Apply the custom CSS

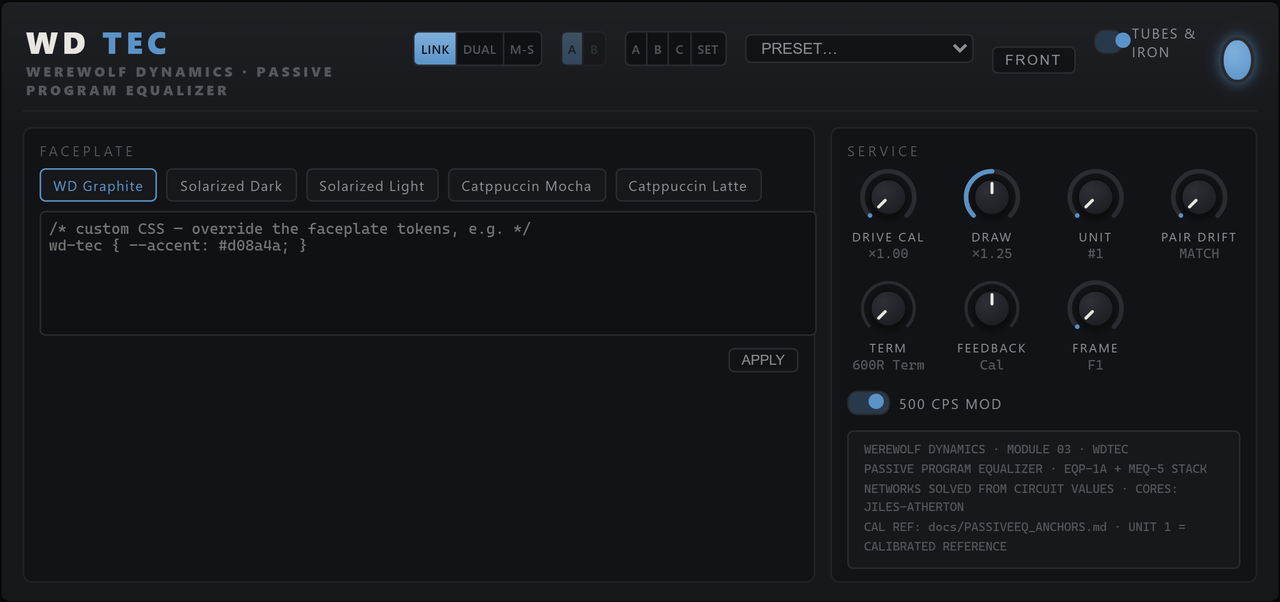[763, 360]
